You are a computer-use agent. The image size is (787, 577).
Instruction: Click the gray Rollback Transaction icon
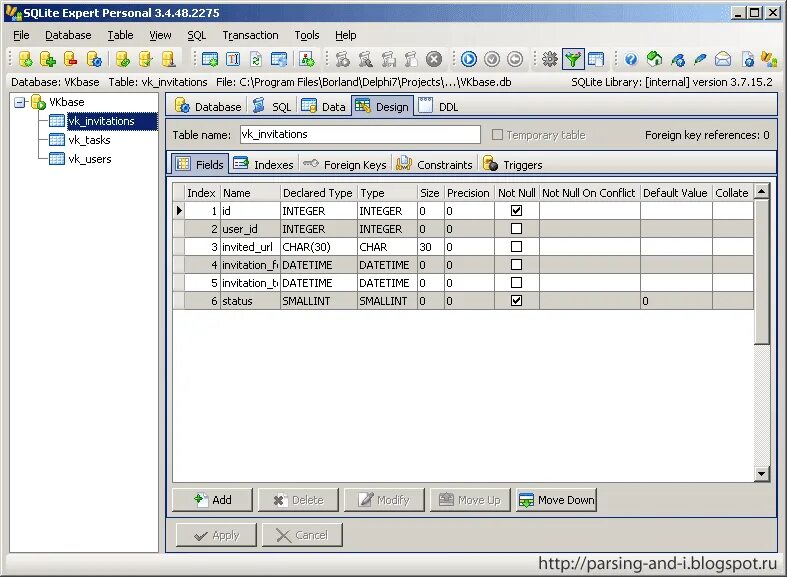pyautogui.click(x=515, y=59)
